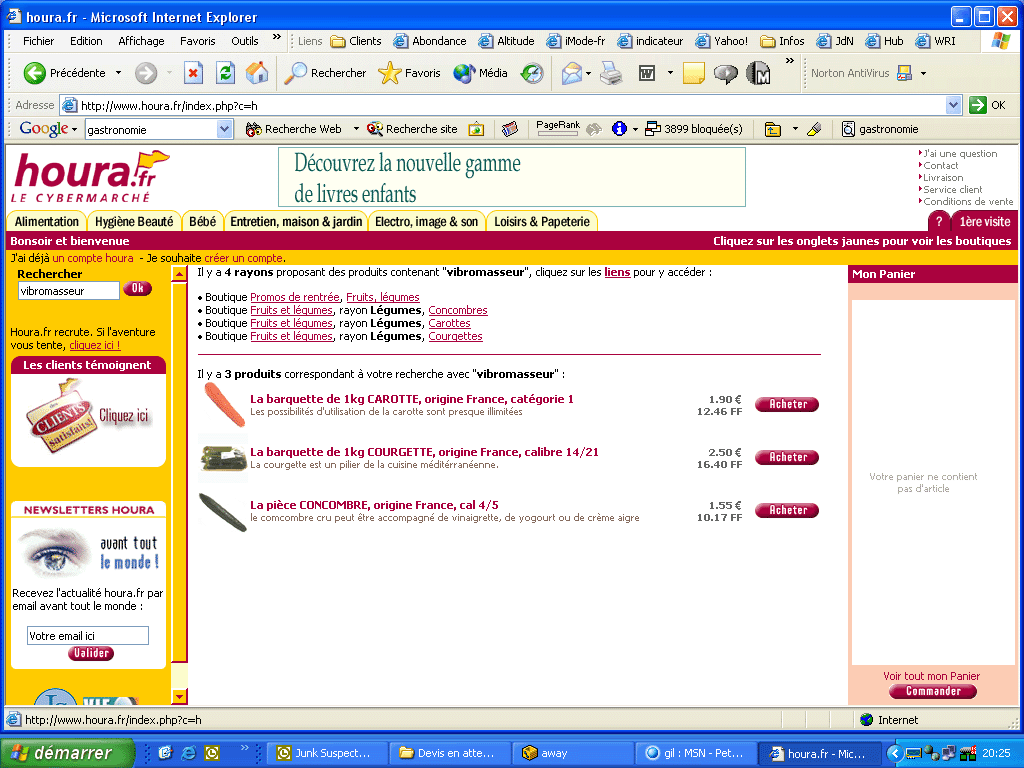The image size is (1024, 768).
Task: Expand the menu bar overflow chevron
Action: 277,37
